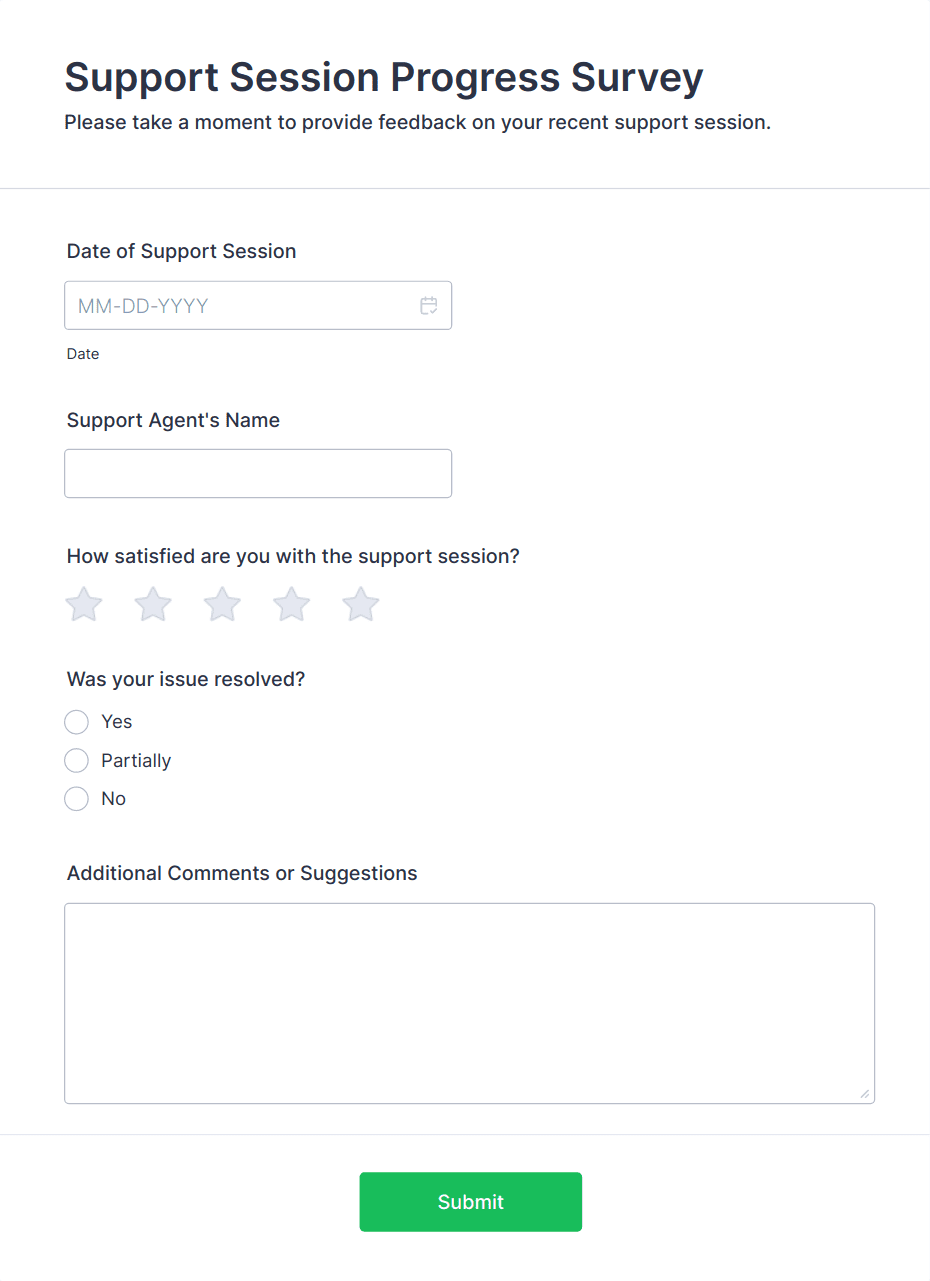Select Yes for issue resolved
930x1281 pixels.
(x=77, y=722)
